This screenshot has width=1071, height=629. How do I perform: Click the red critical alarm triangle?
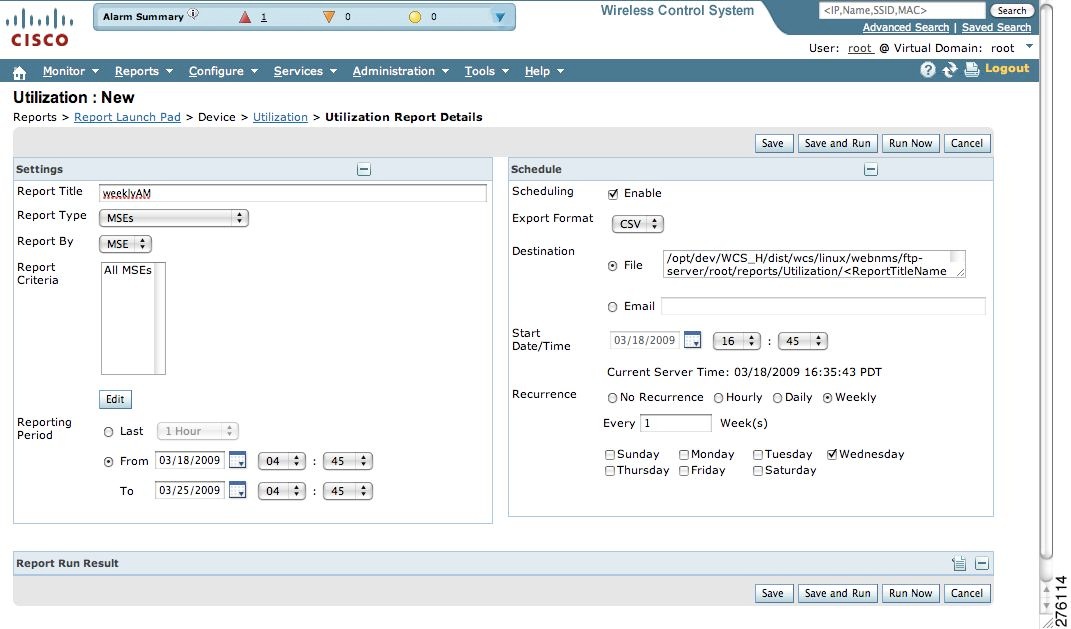point(245,17)
